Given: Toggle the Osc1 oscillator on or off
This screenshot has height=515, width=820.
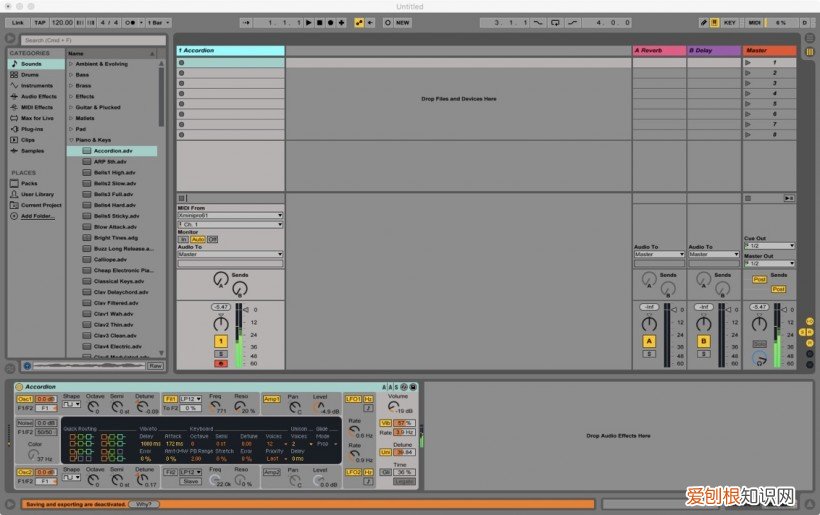Looking at the screenshot, I should [x=25, y=399].
